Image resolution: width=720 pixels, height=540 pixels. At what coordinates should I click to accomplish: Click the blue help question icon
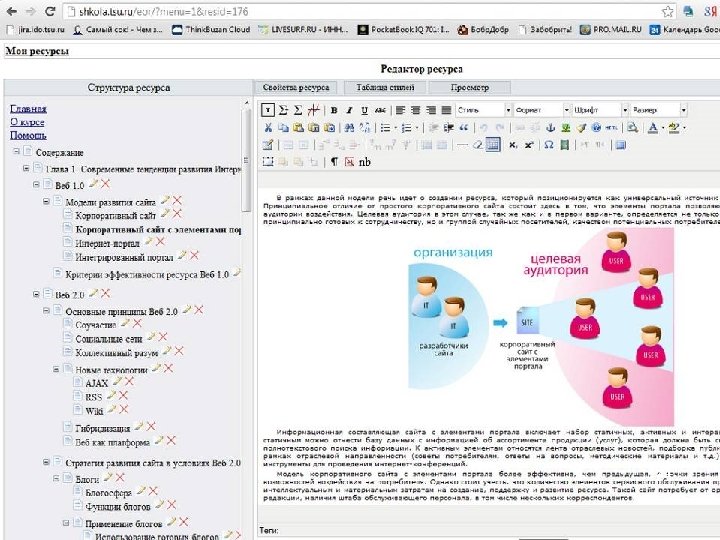click(x=596, y=128)
